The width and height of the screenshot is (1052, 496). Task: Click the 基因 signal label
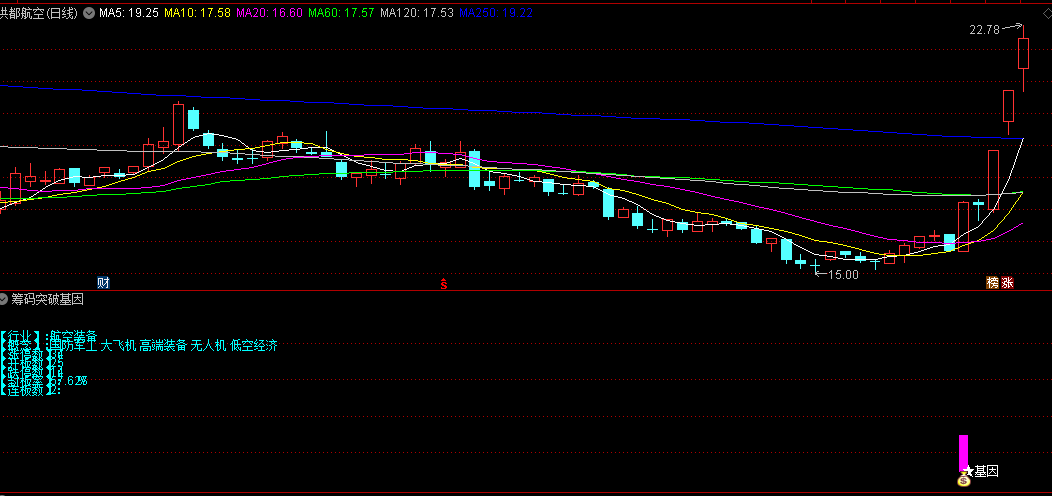coord(986,471)
